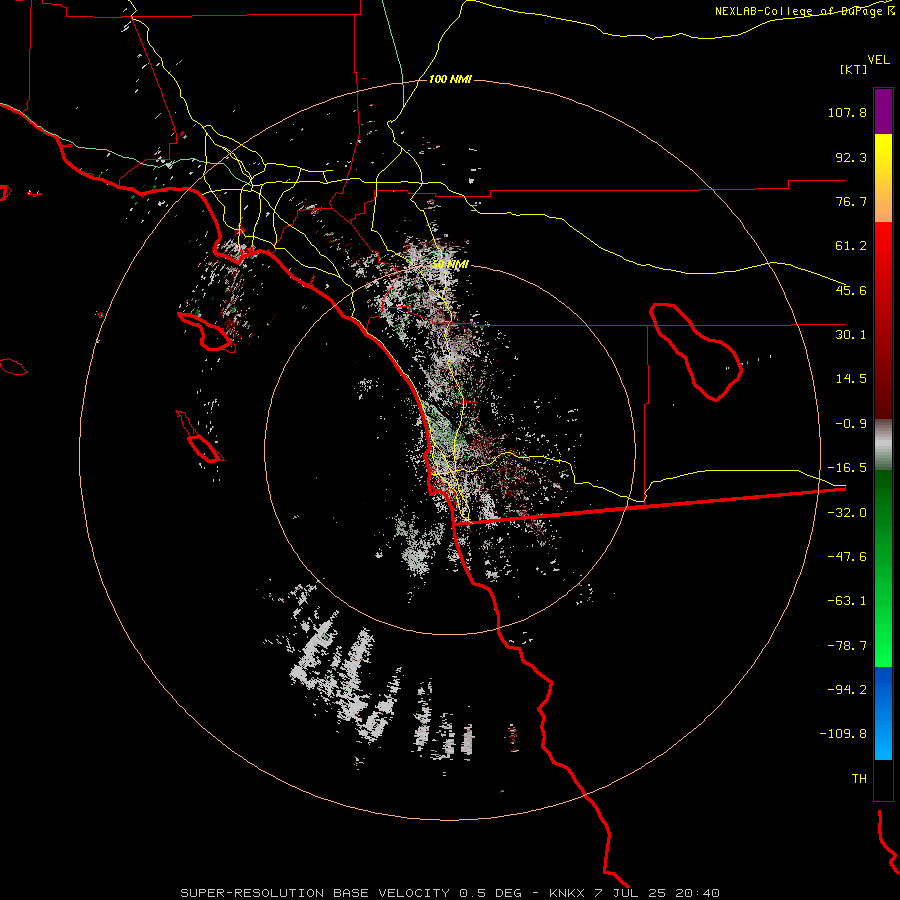900x900 pixels.
Task: Click the 0.5 DEG elevation text in caption
Action: [490, 893]
